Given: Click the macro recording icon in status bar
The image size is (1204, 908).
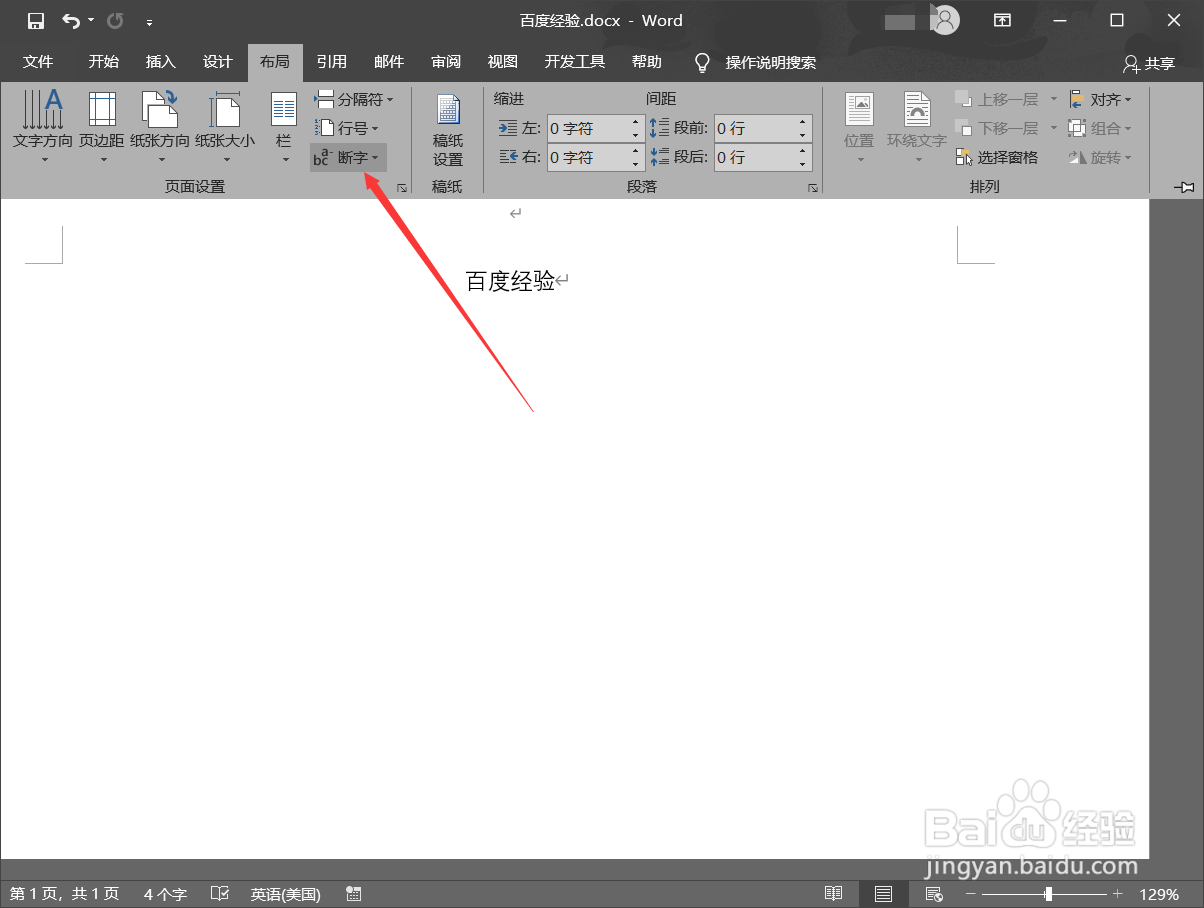Looking at the screenshot, I should 353,894.
